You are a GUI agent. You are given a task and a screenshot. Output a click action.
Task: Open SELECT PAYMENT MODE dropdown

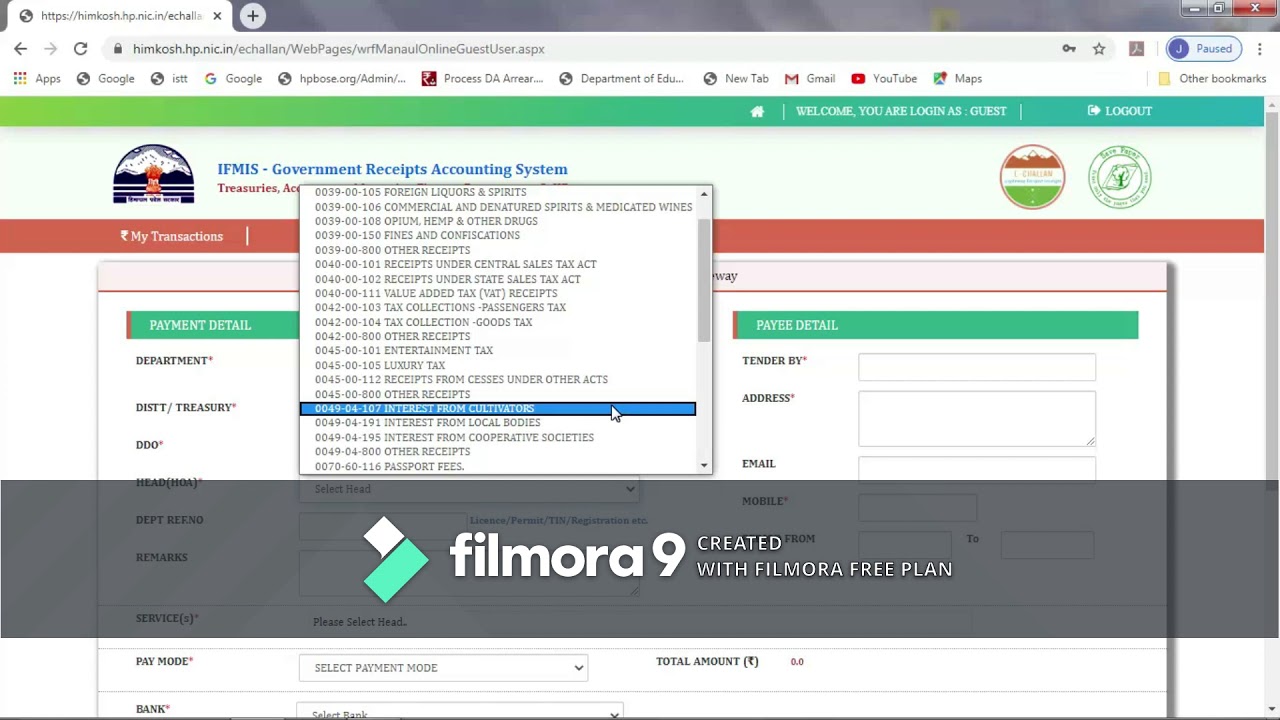tap(443, 668)
